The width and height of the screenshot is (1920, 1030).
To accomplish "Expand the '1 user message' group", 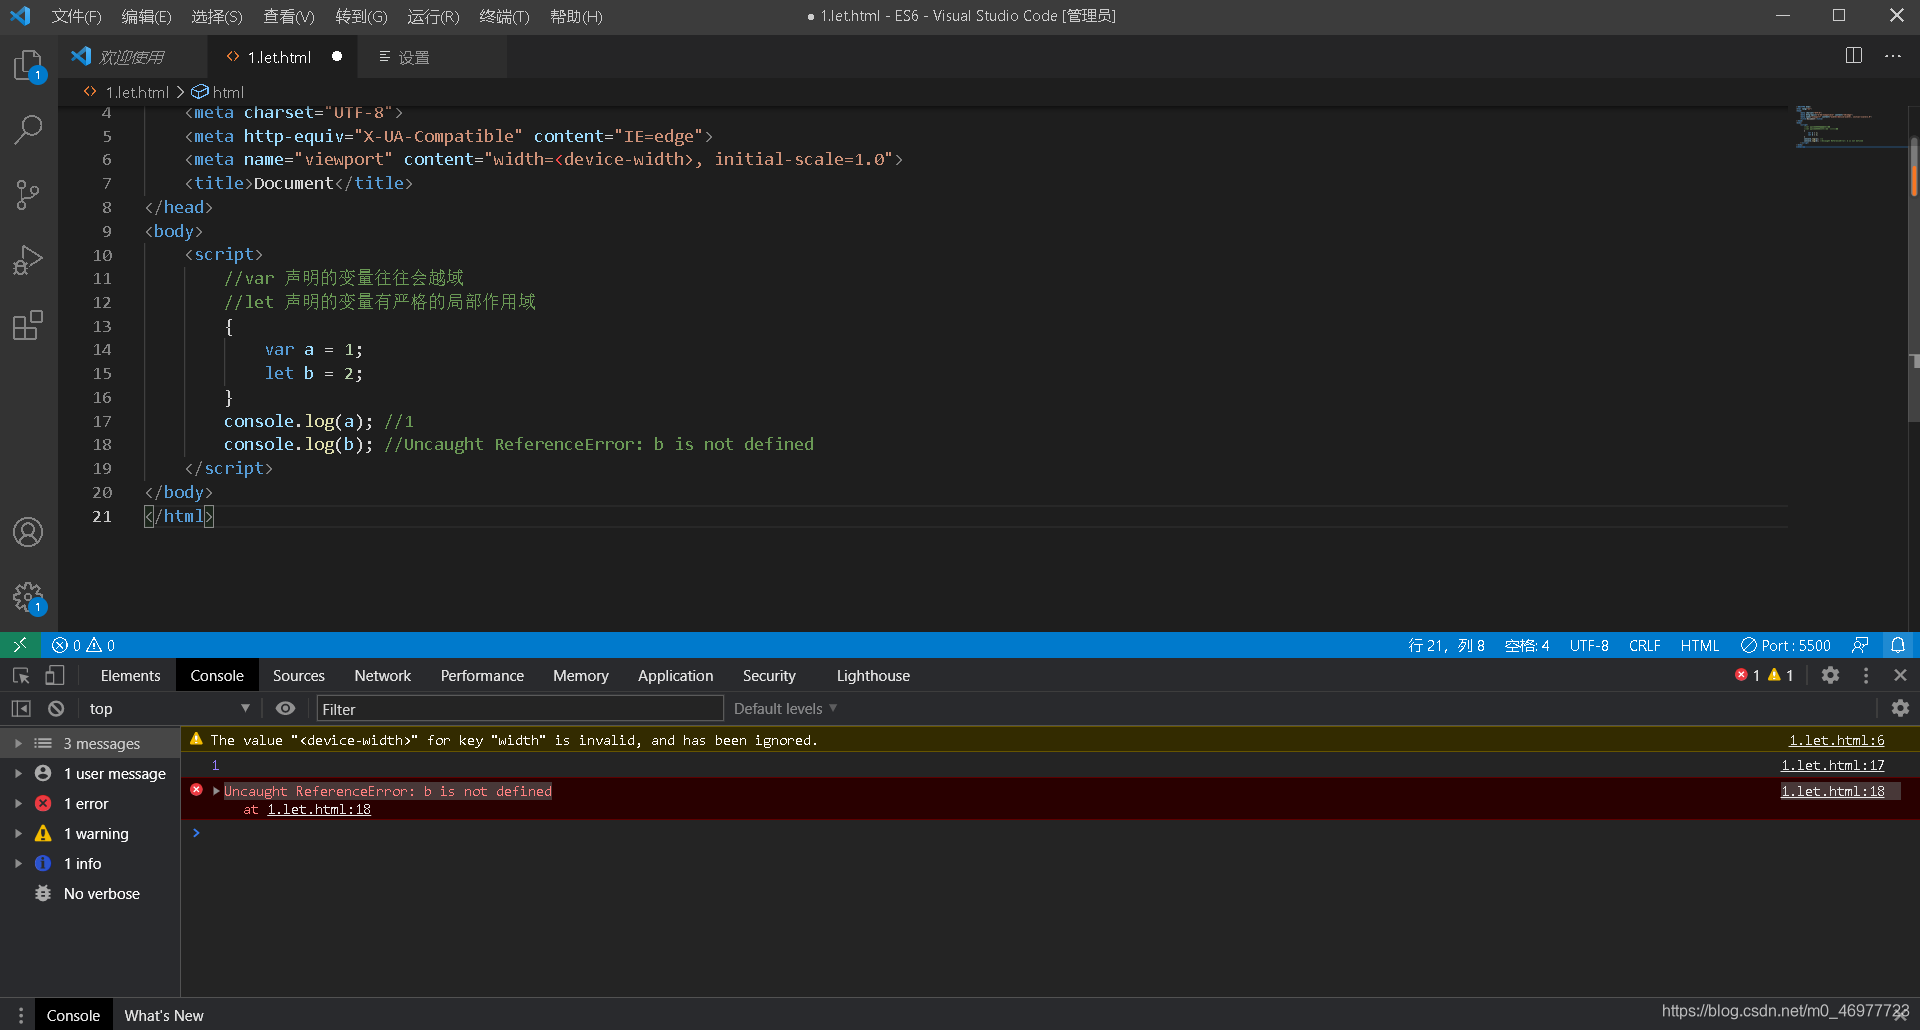I will 18,774.
